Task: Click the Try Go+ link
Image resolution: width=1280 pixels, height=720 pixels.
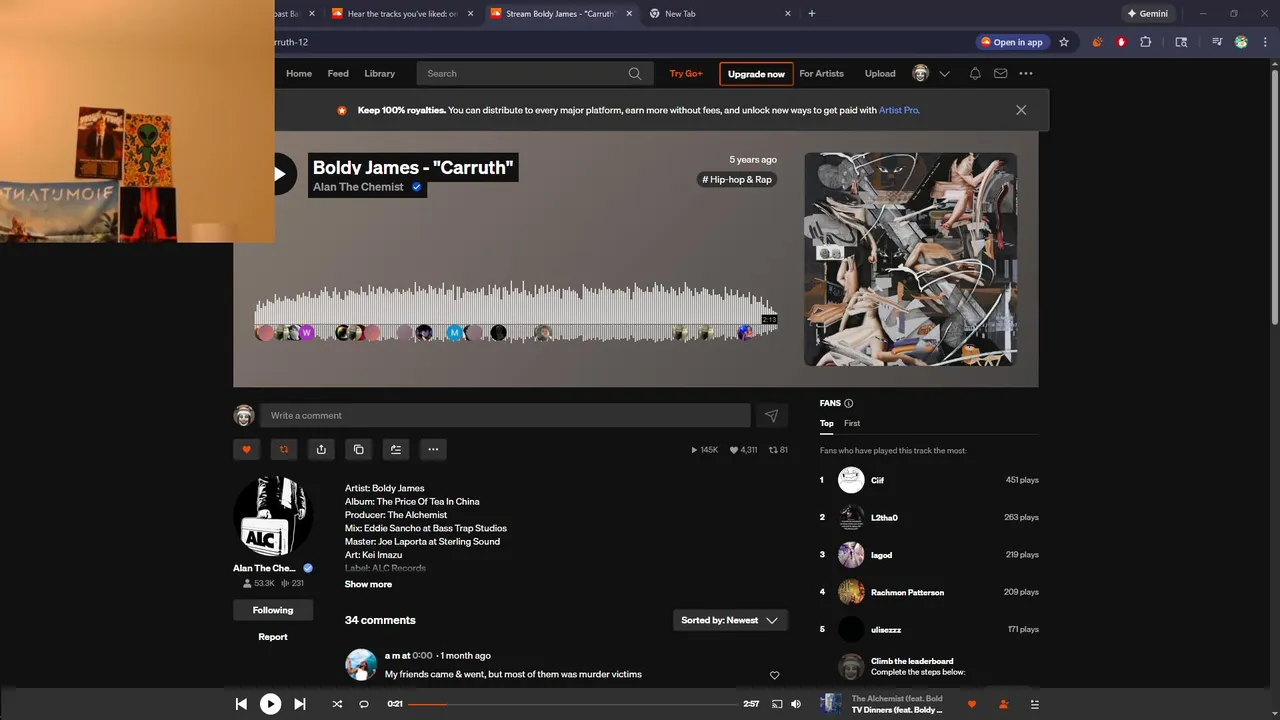Action: tap(686, 73)
